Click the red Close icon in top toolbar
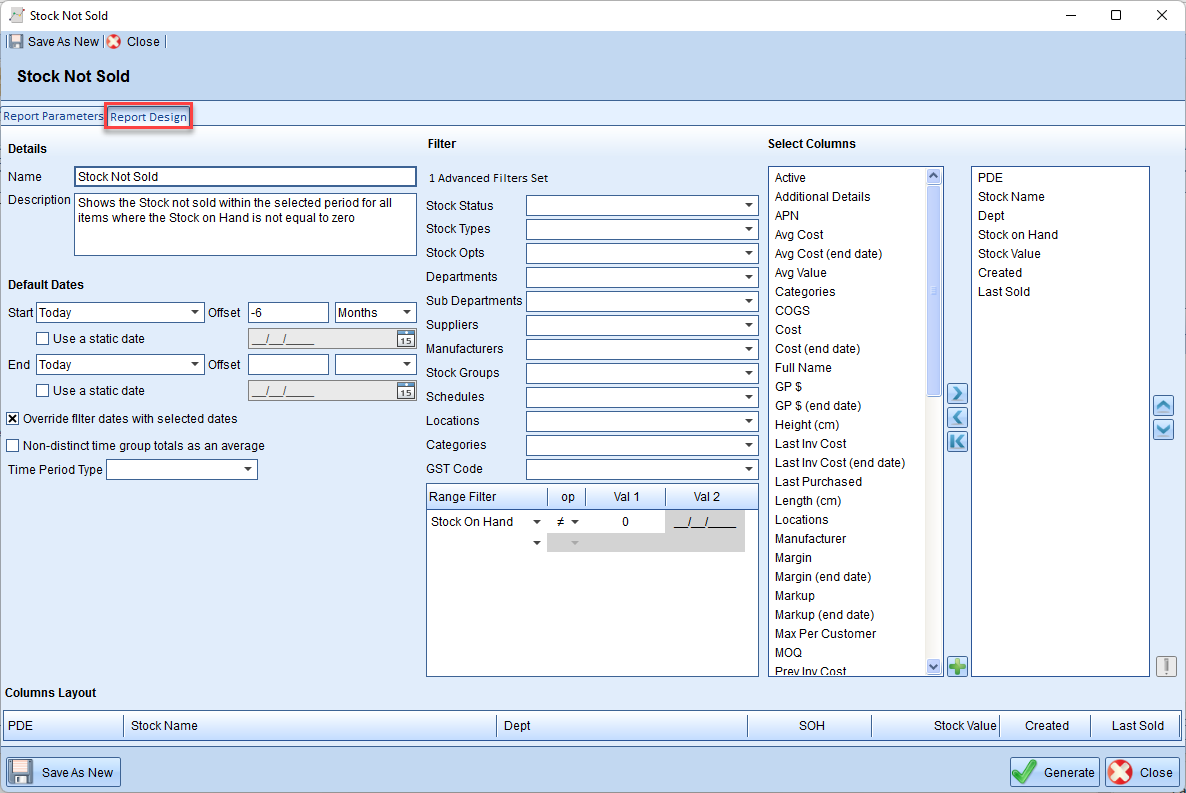This screenshot has height=793, width=1186. tap(113, 42)
